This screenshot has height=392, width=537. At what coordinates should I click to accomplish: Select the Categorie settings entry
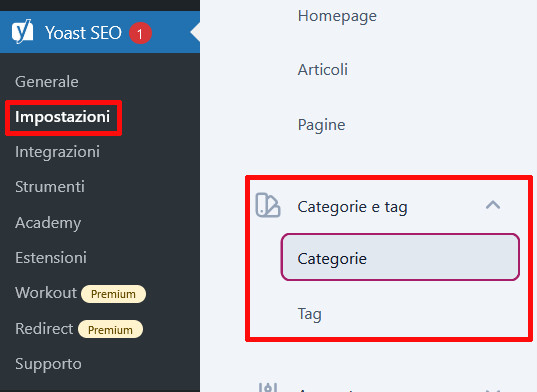tap(400, 257)
